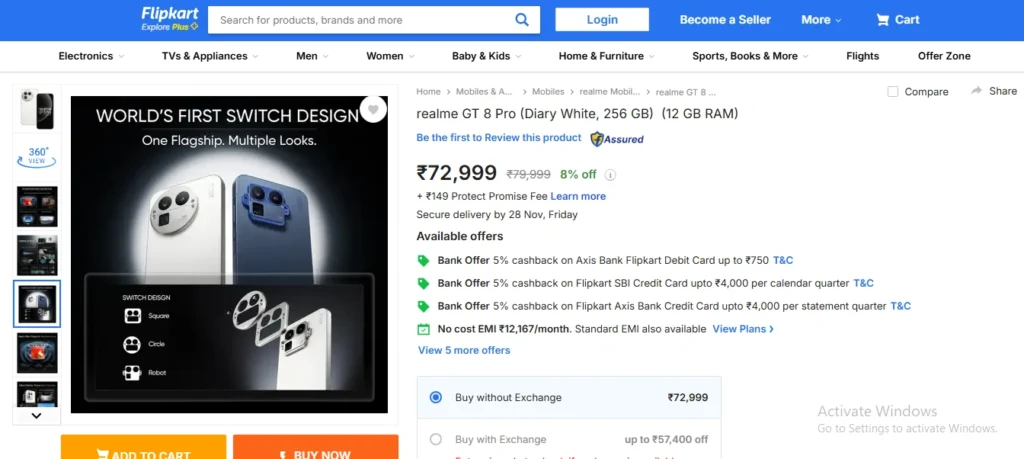This screenshot has height=459, width=1024.
Task: Select Buy with Exchange option
Action: [436, 439]
